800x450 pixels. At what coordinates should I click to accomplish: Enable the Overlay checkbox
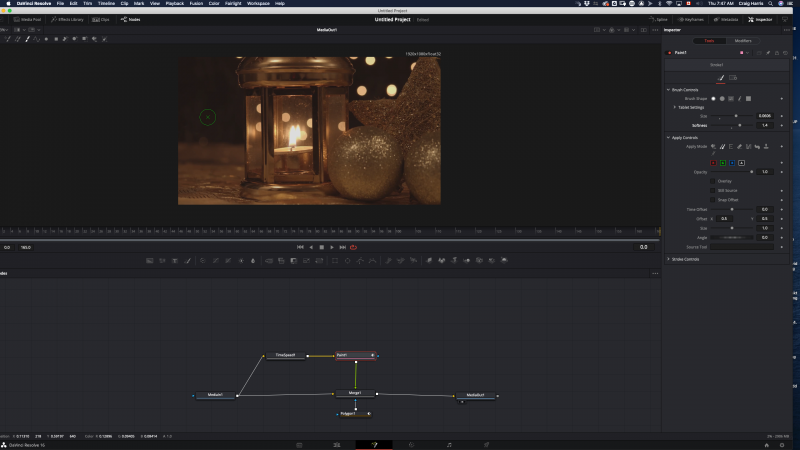click(713, 181)
